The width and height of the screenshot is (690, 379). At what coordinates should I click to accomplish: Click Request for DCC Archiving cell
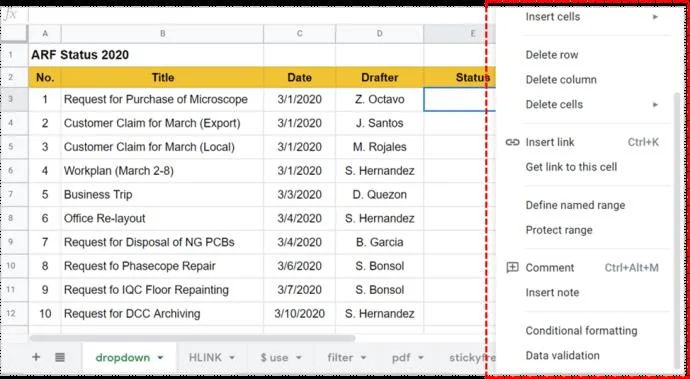(162, 313)
